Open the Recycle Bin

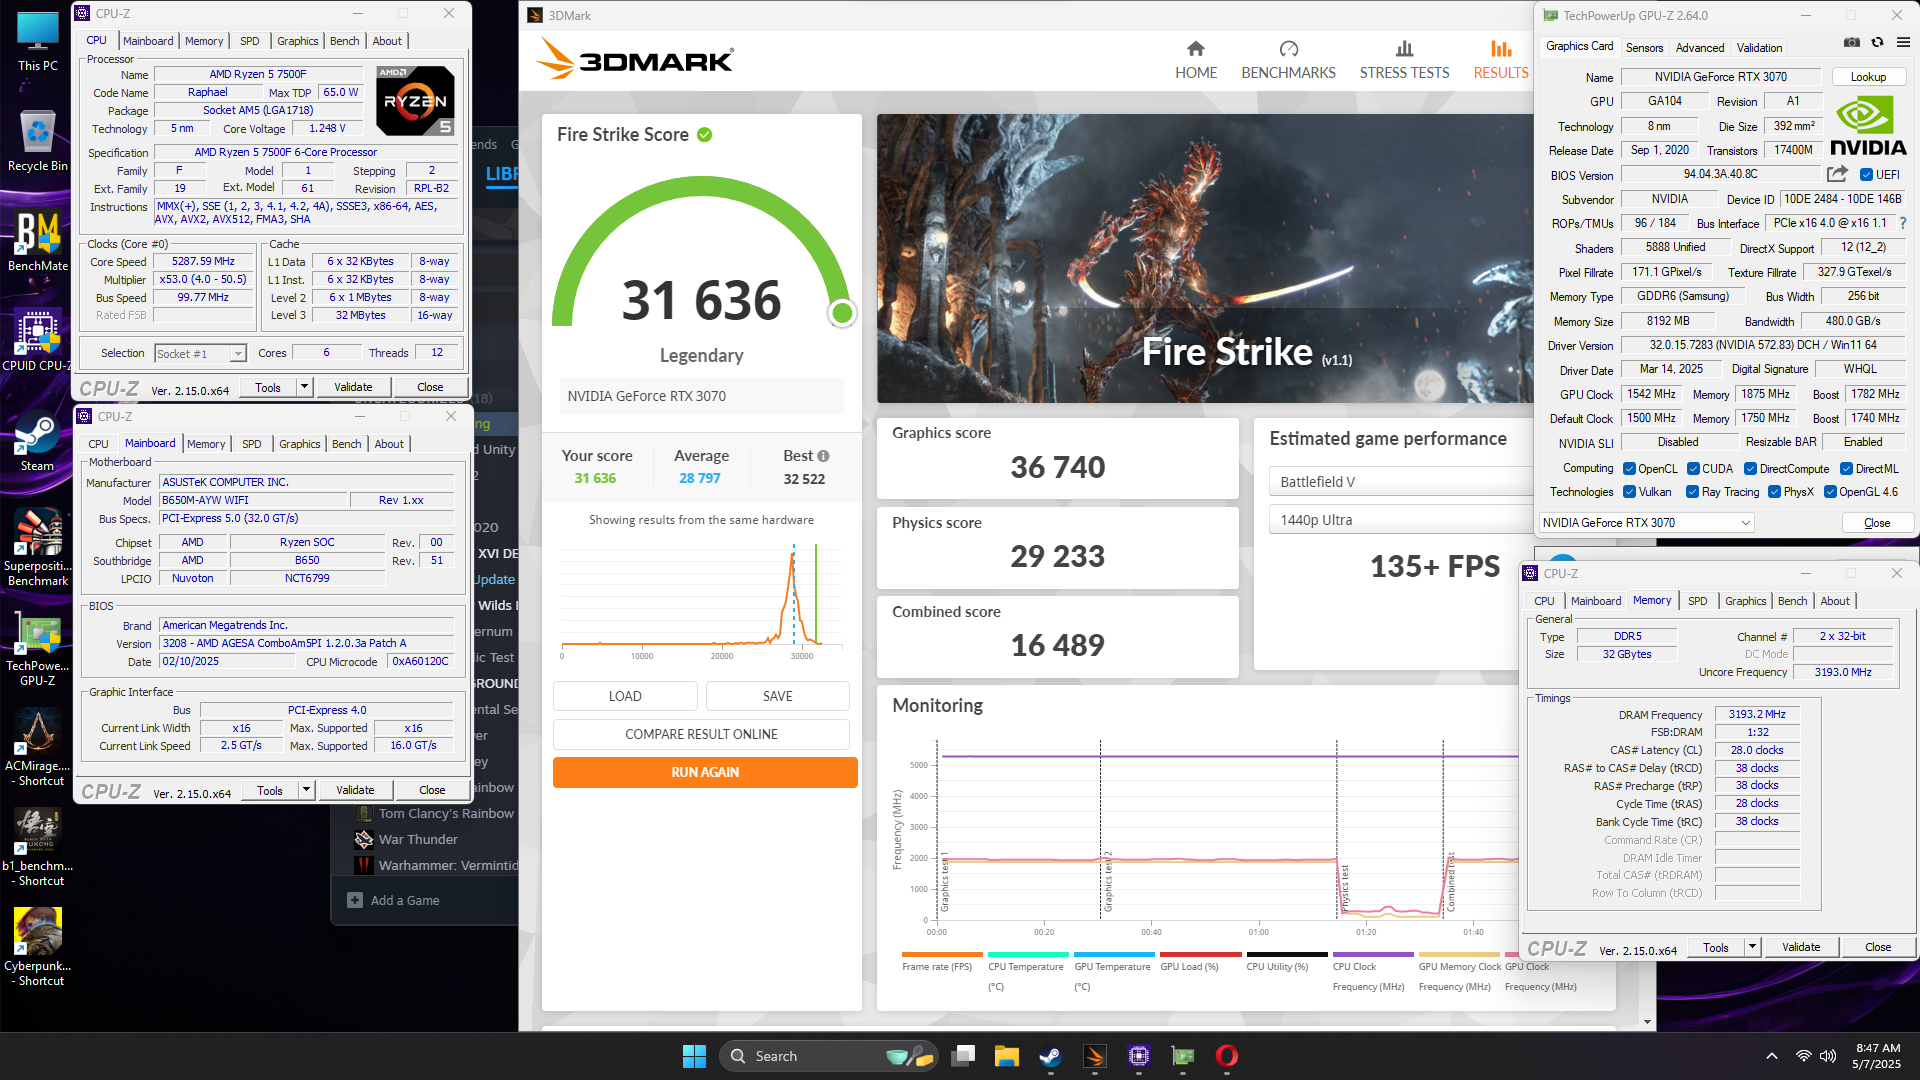click(38, 141)
